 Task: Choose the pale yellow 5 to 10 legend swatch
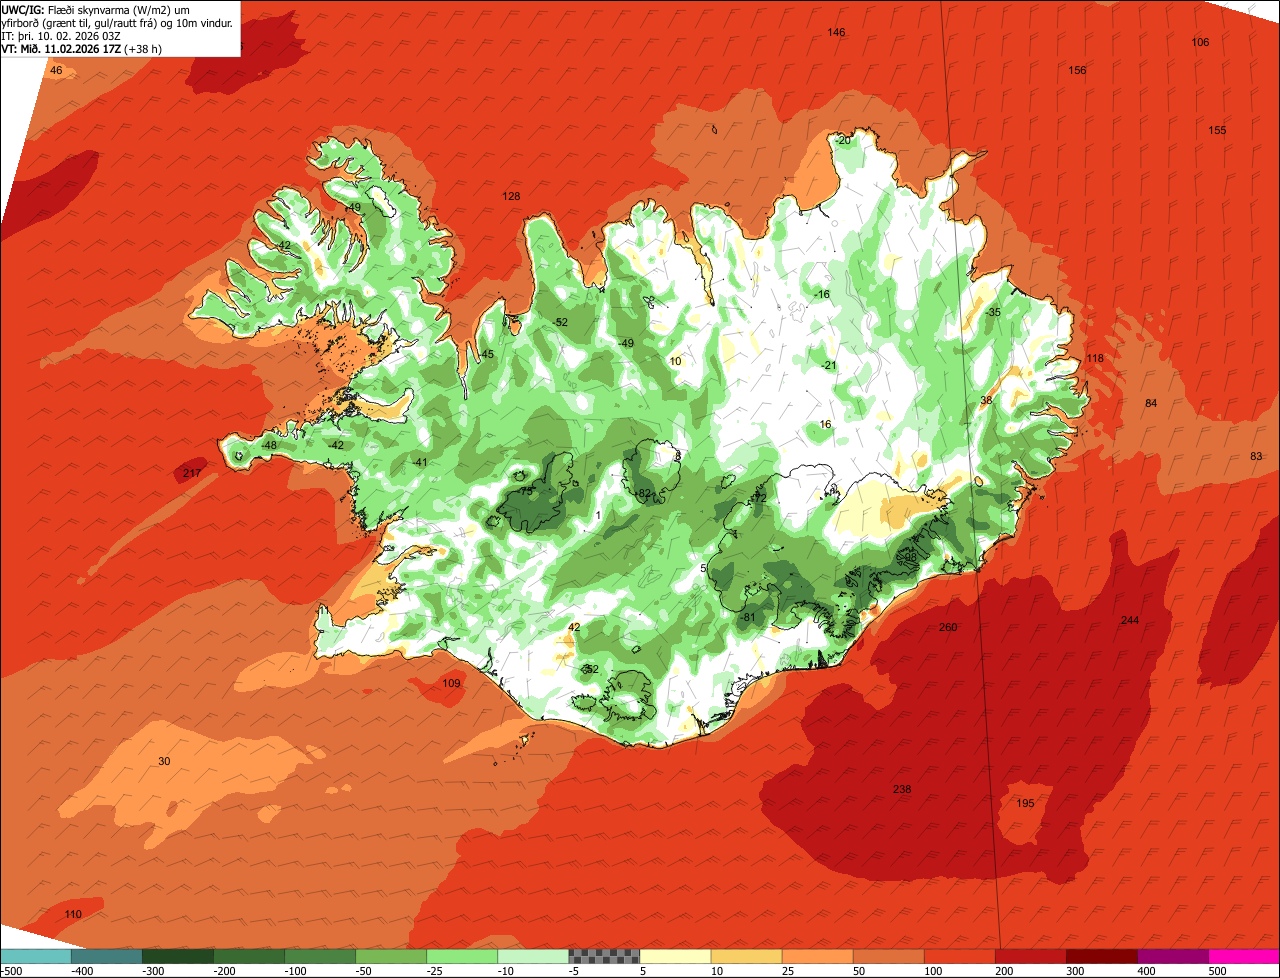coord(675,957)
